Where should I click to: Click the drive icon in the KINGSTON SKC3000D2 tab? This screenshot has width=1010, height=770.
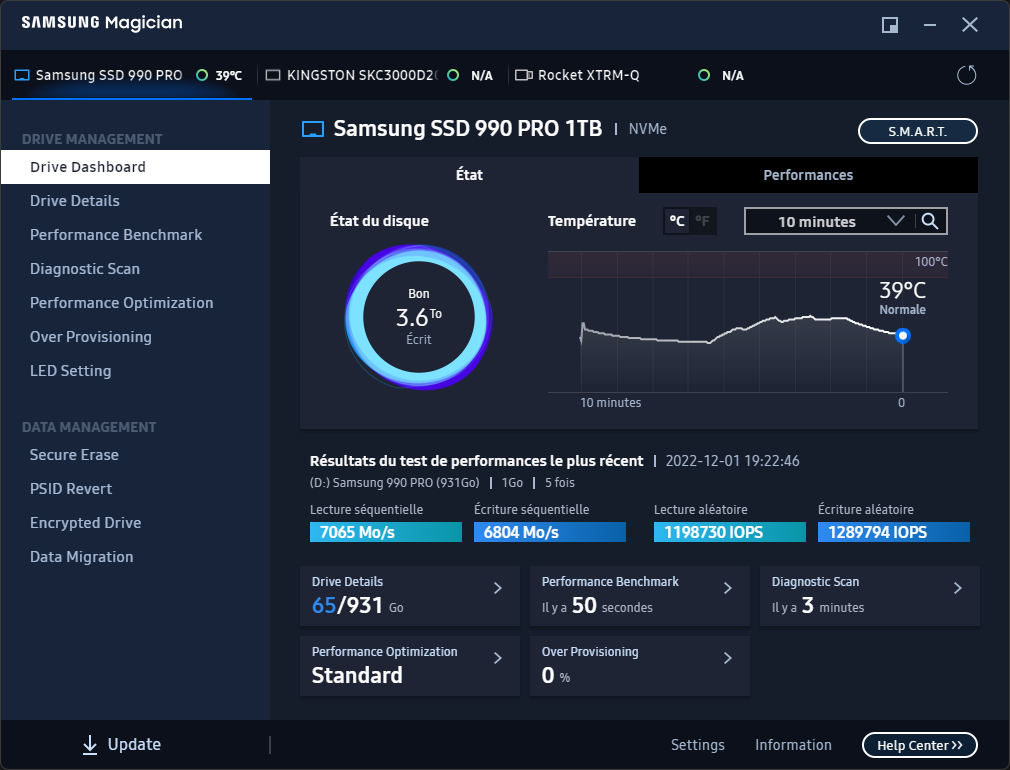click(273, 75)
